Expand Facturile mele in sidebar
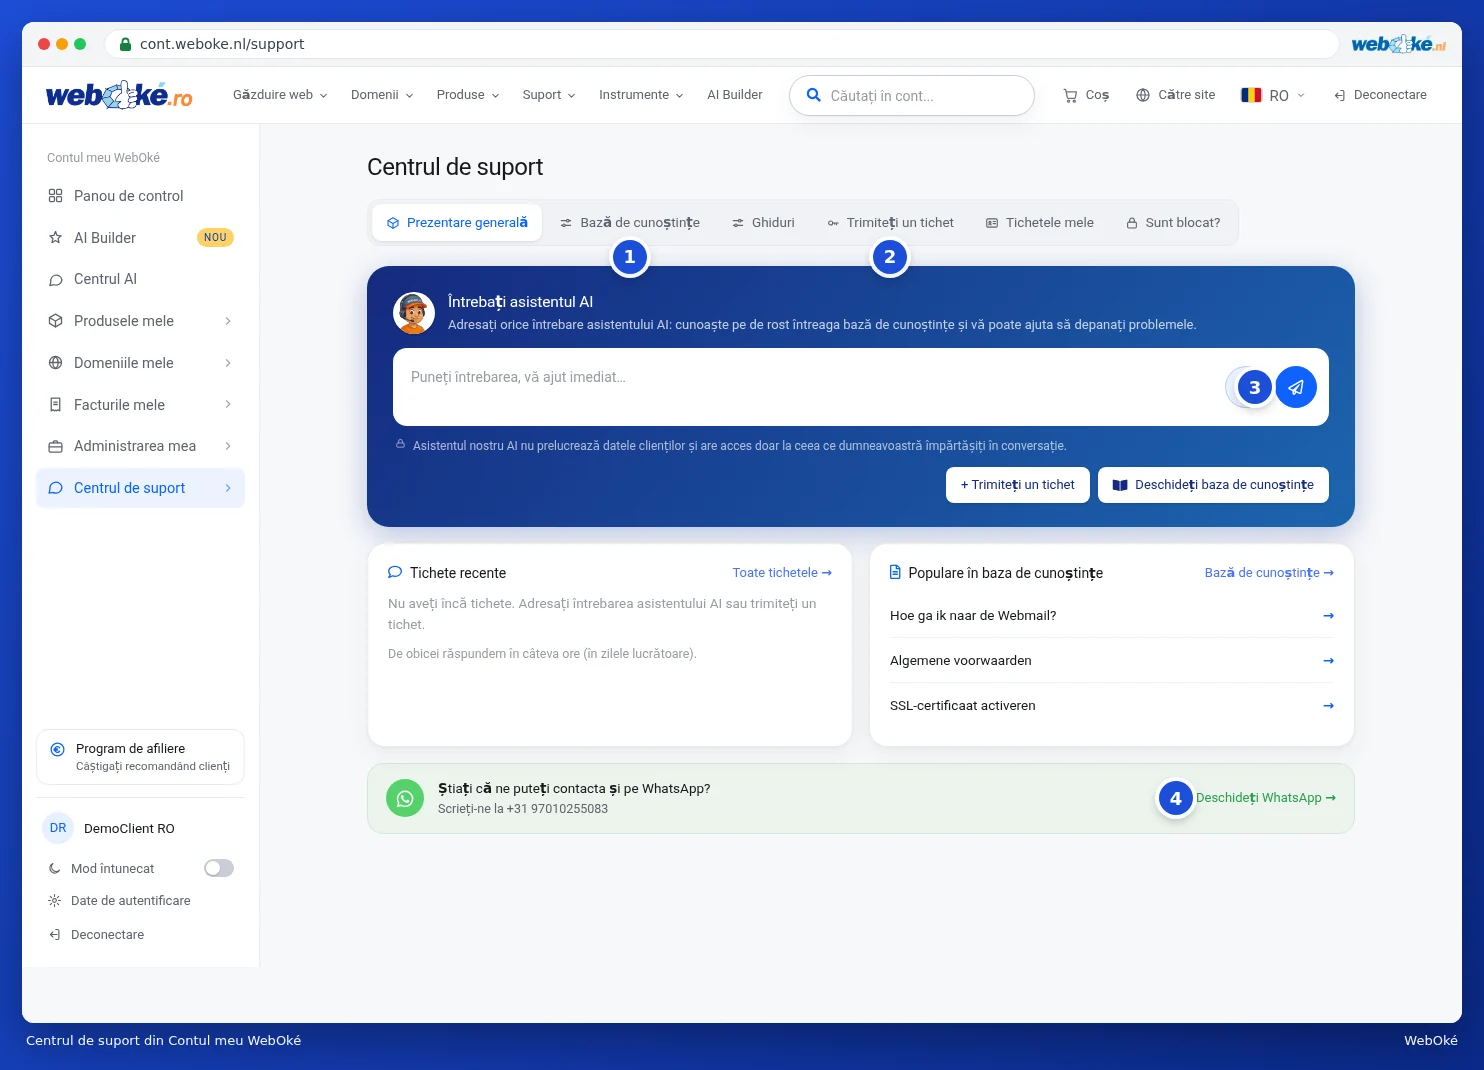The height and width of the screenshot is (1070, 1484). (140, 405)
